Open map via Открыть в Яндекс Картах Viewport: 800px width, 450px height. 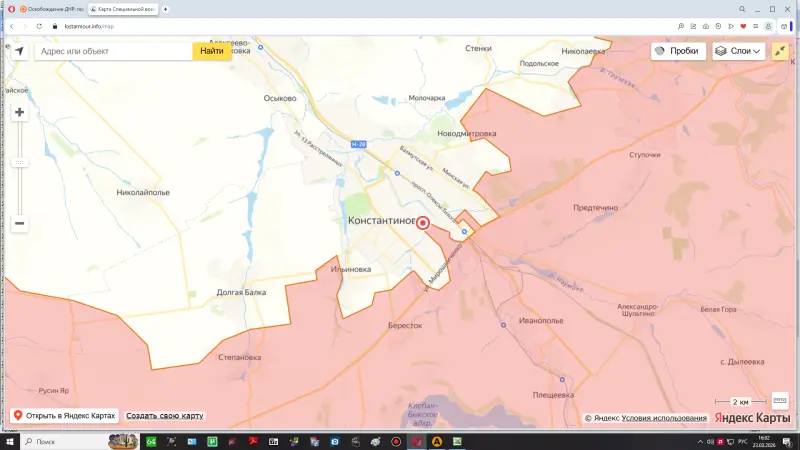(x=64, y=415)
